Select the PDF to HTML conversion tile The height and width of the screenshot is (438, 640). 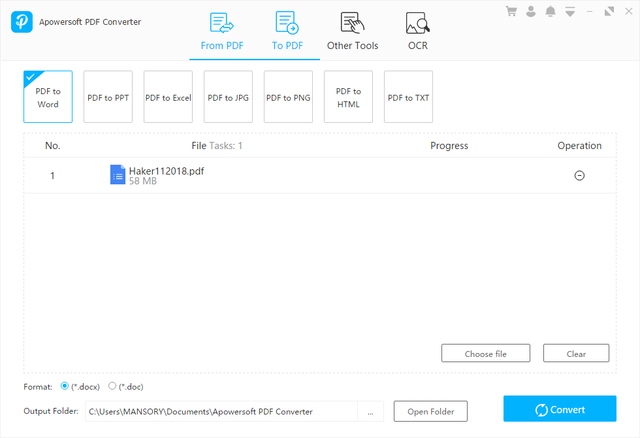pos(348,97)
